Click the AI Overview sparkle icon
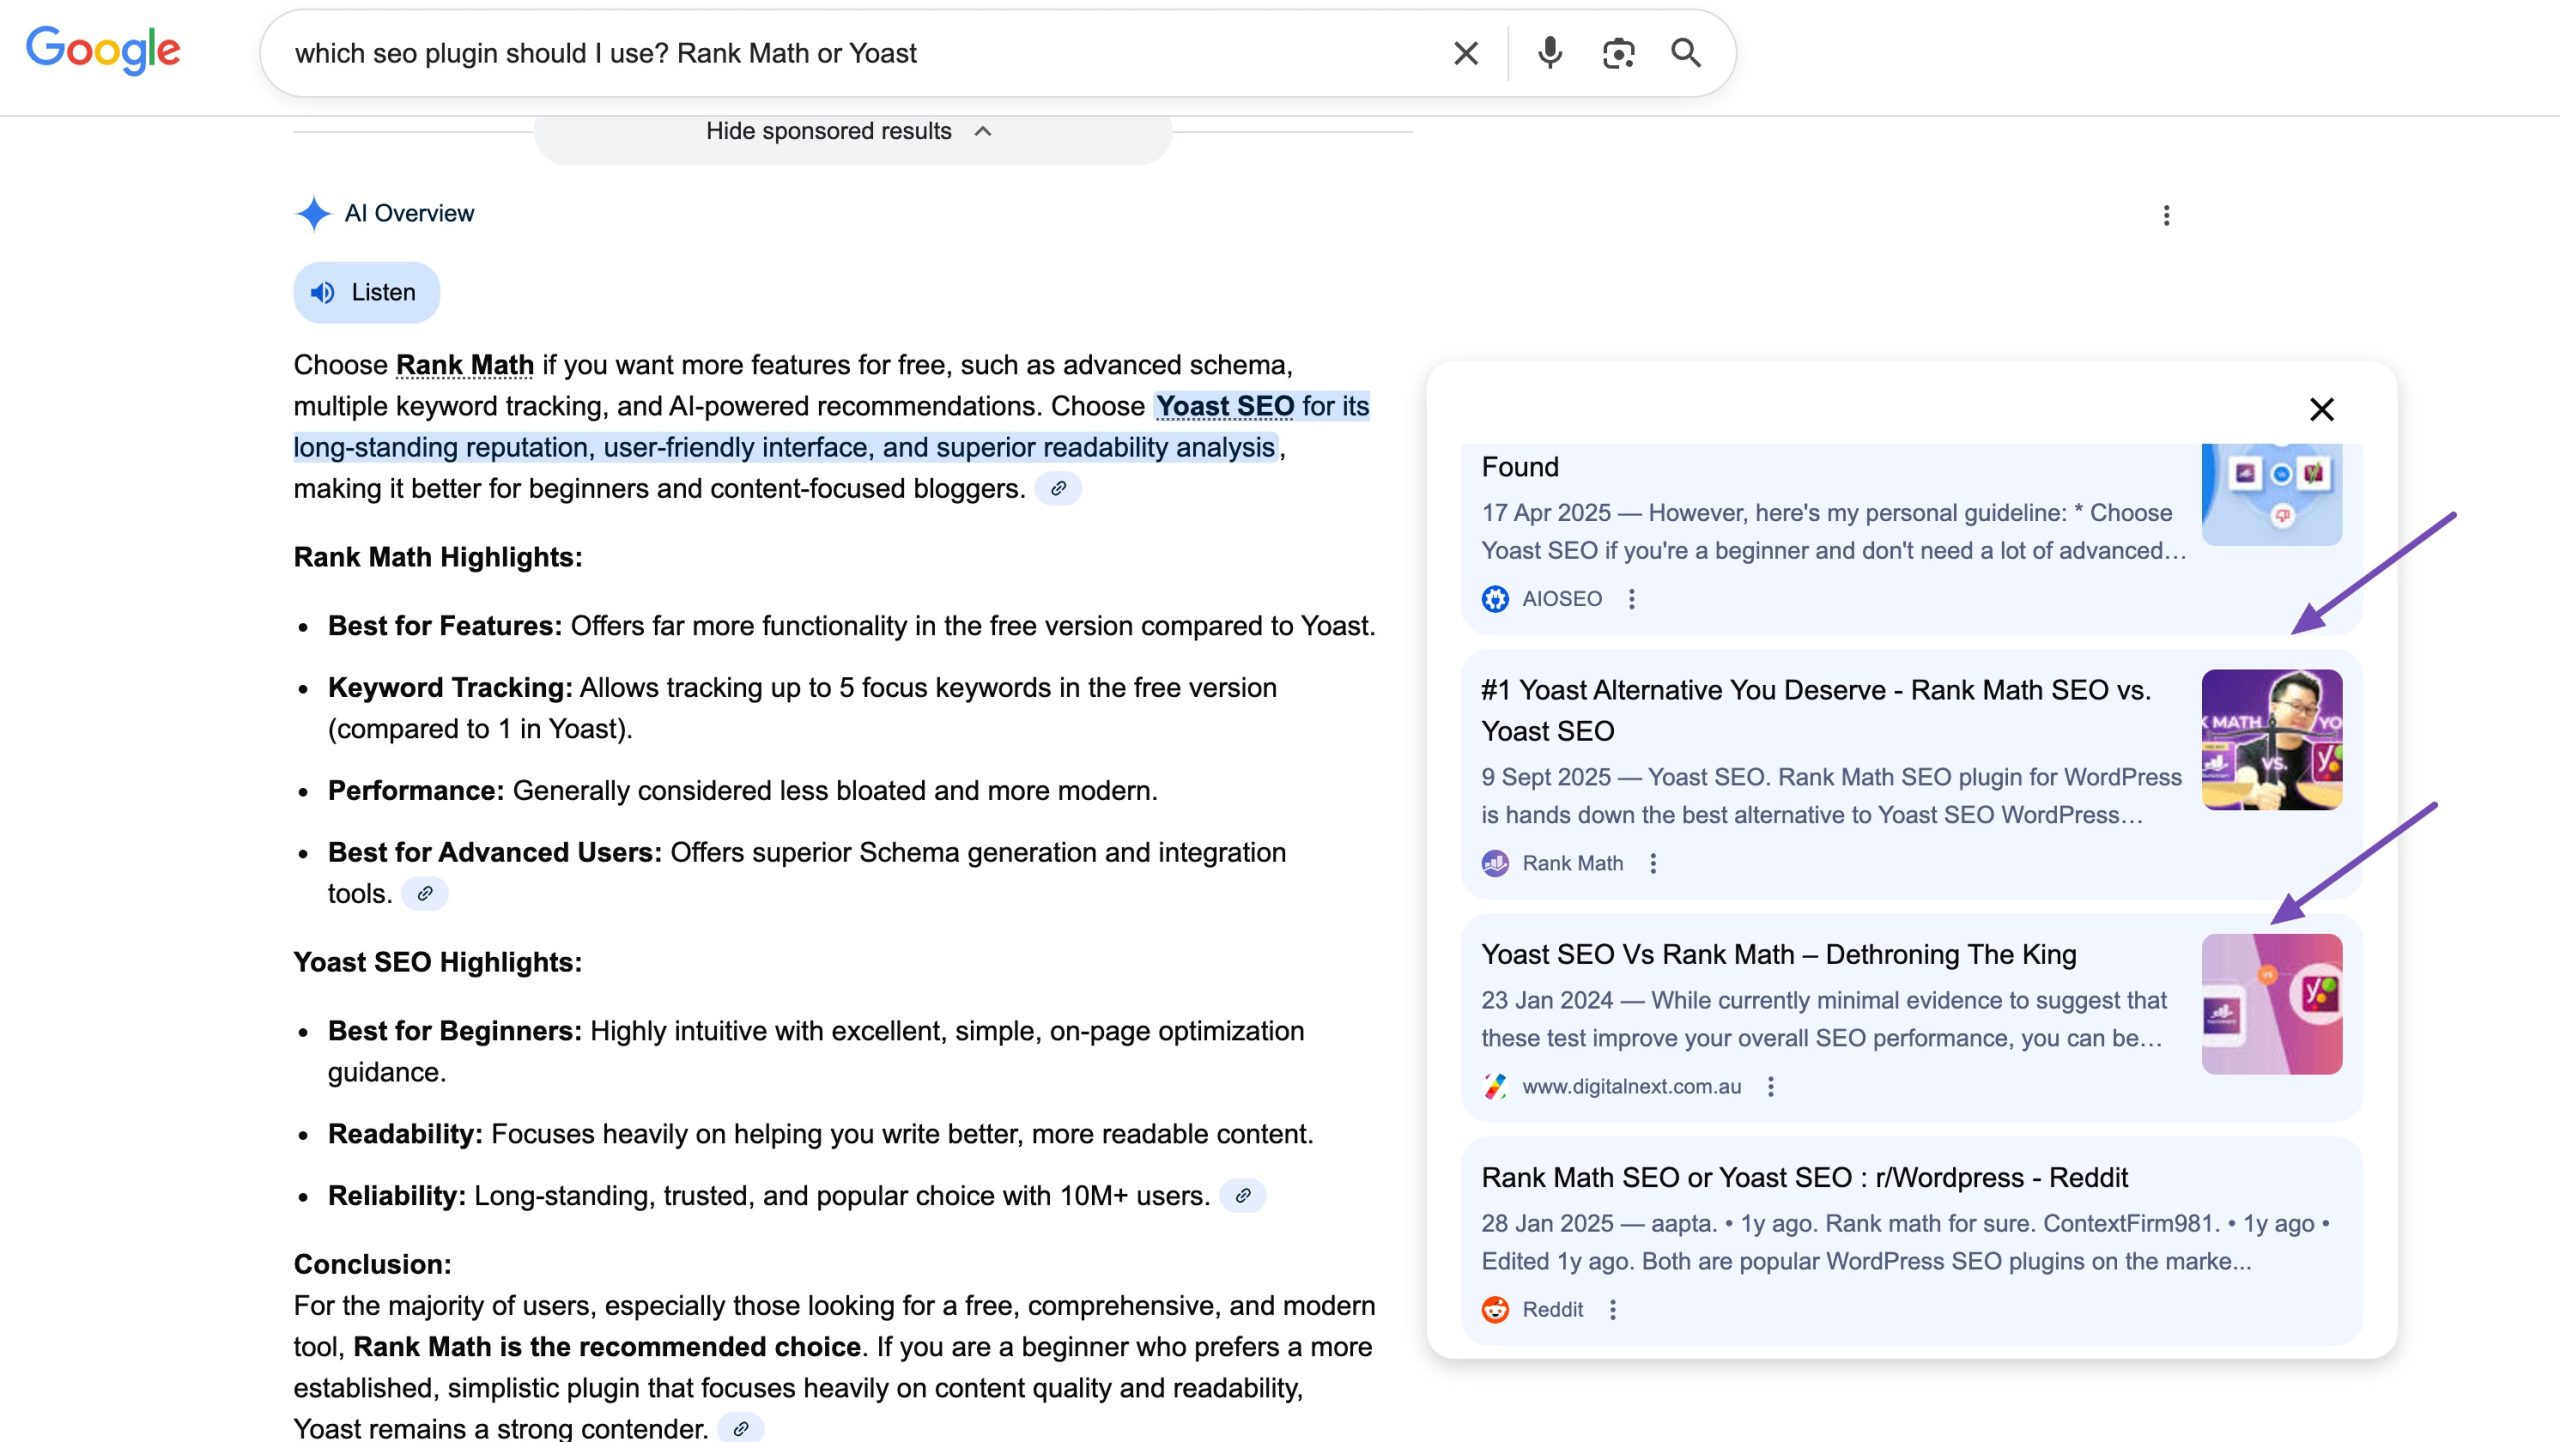 coord(313,213)
